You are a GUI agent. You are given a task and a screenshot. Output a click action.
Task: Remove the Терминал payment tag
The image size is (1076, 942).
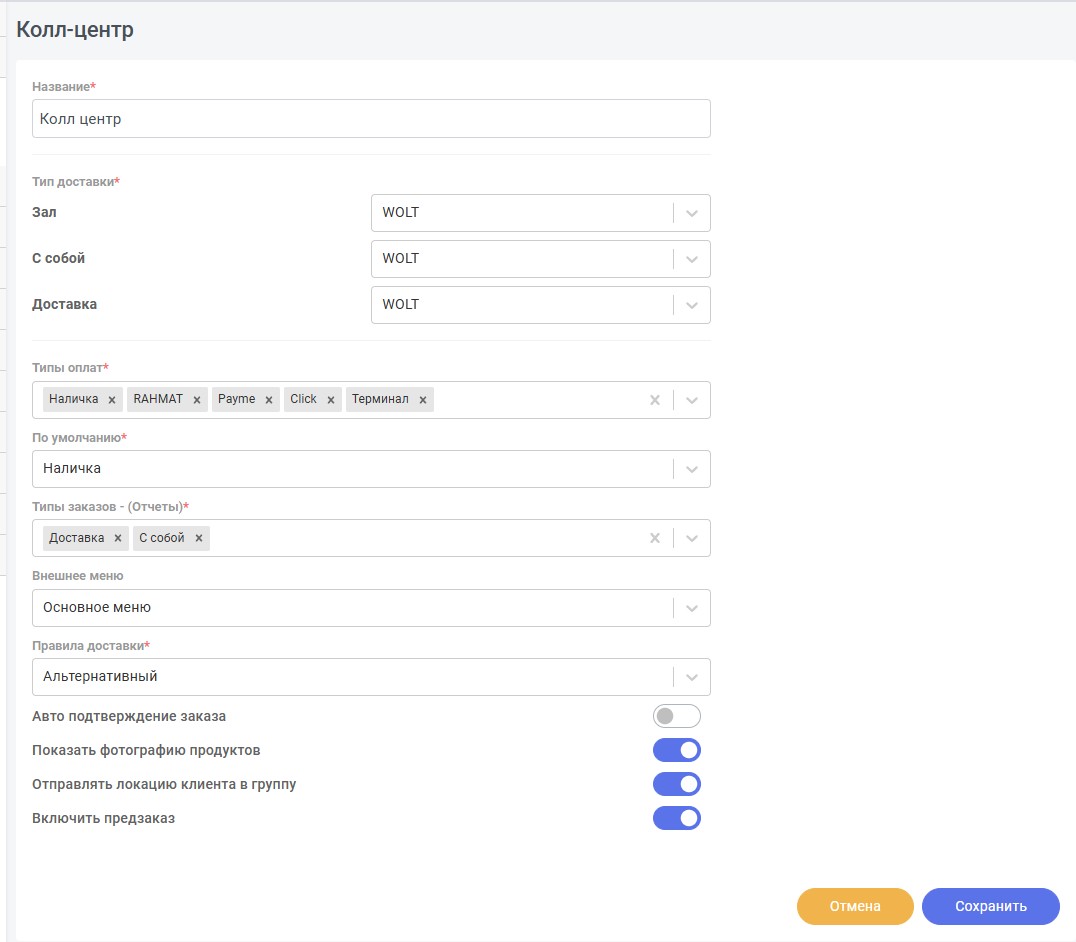click(x=423, y=400)
